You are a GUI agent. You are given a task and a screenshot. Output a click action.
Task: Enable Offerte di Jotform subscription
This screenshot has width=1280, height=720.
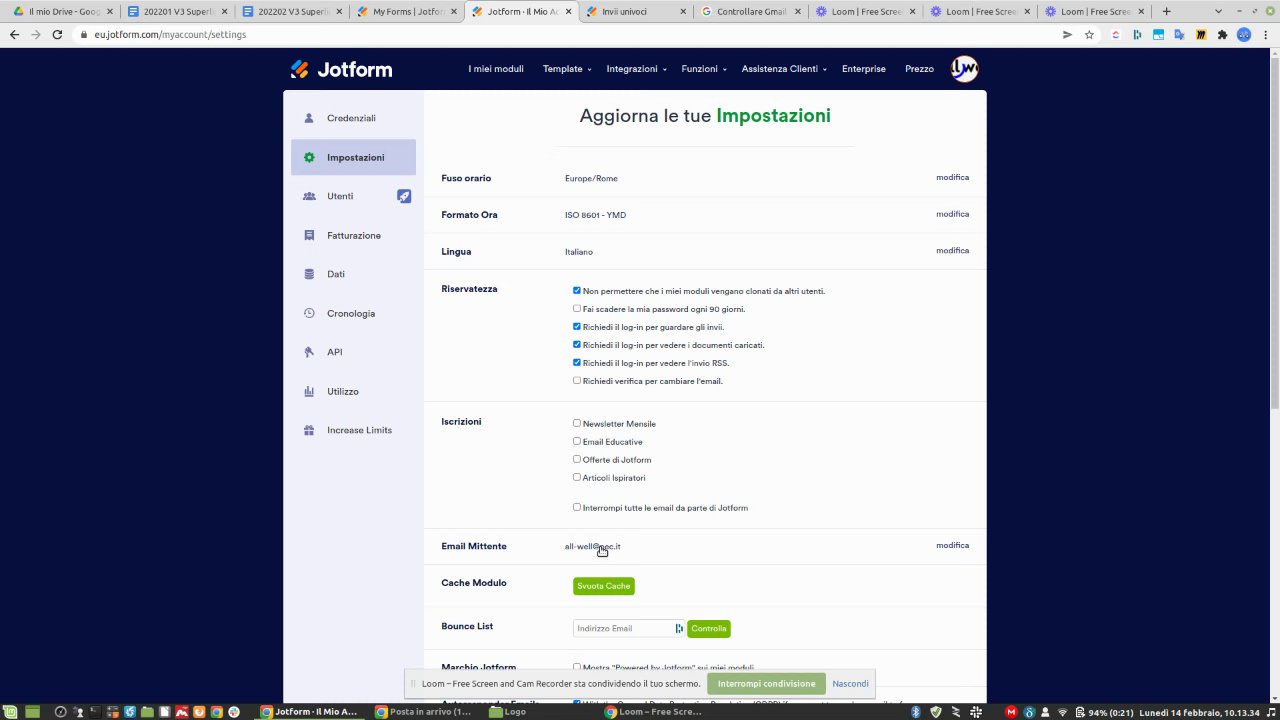577,460
